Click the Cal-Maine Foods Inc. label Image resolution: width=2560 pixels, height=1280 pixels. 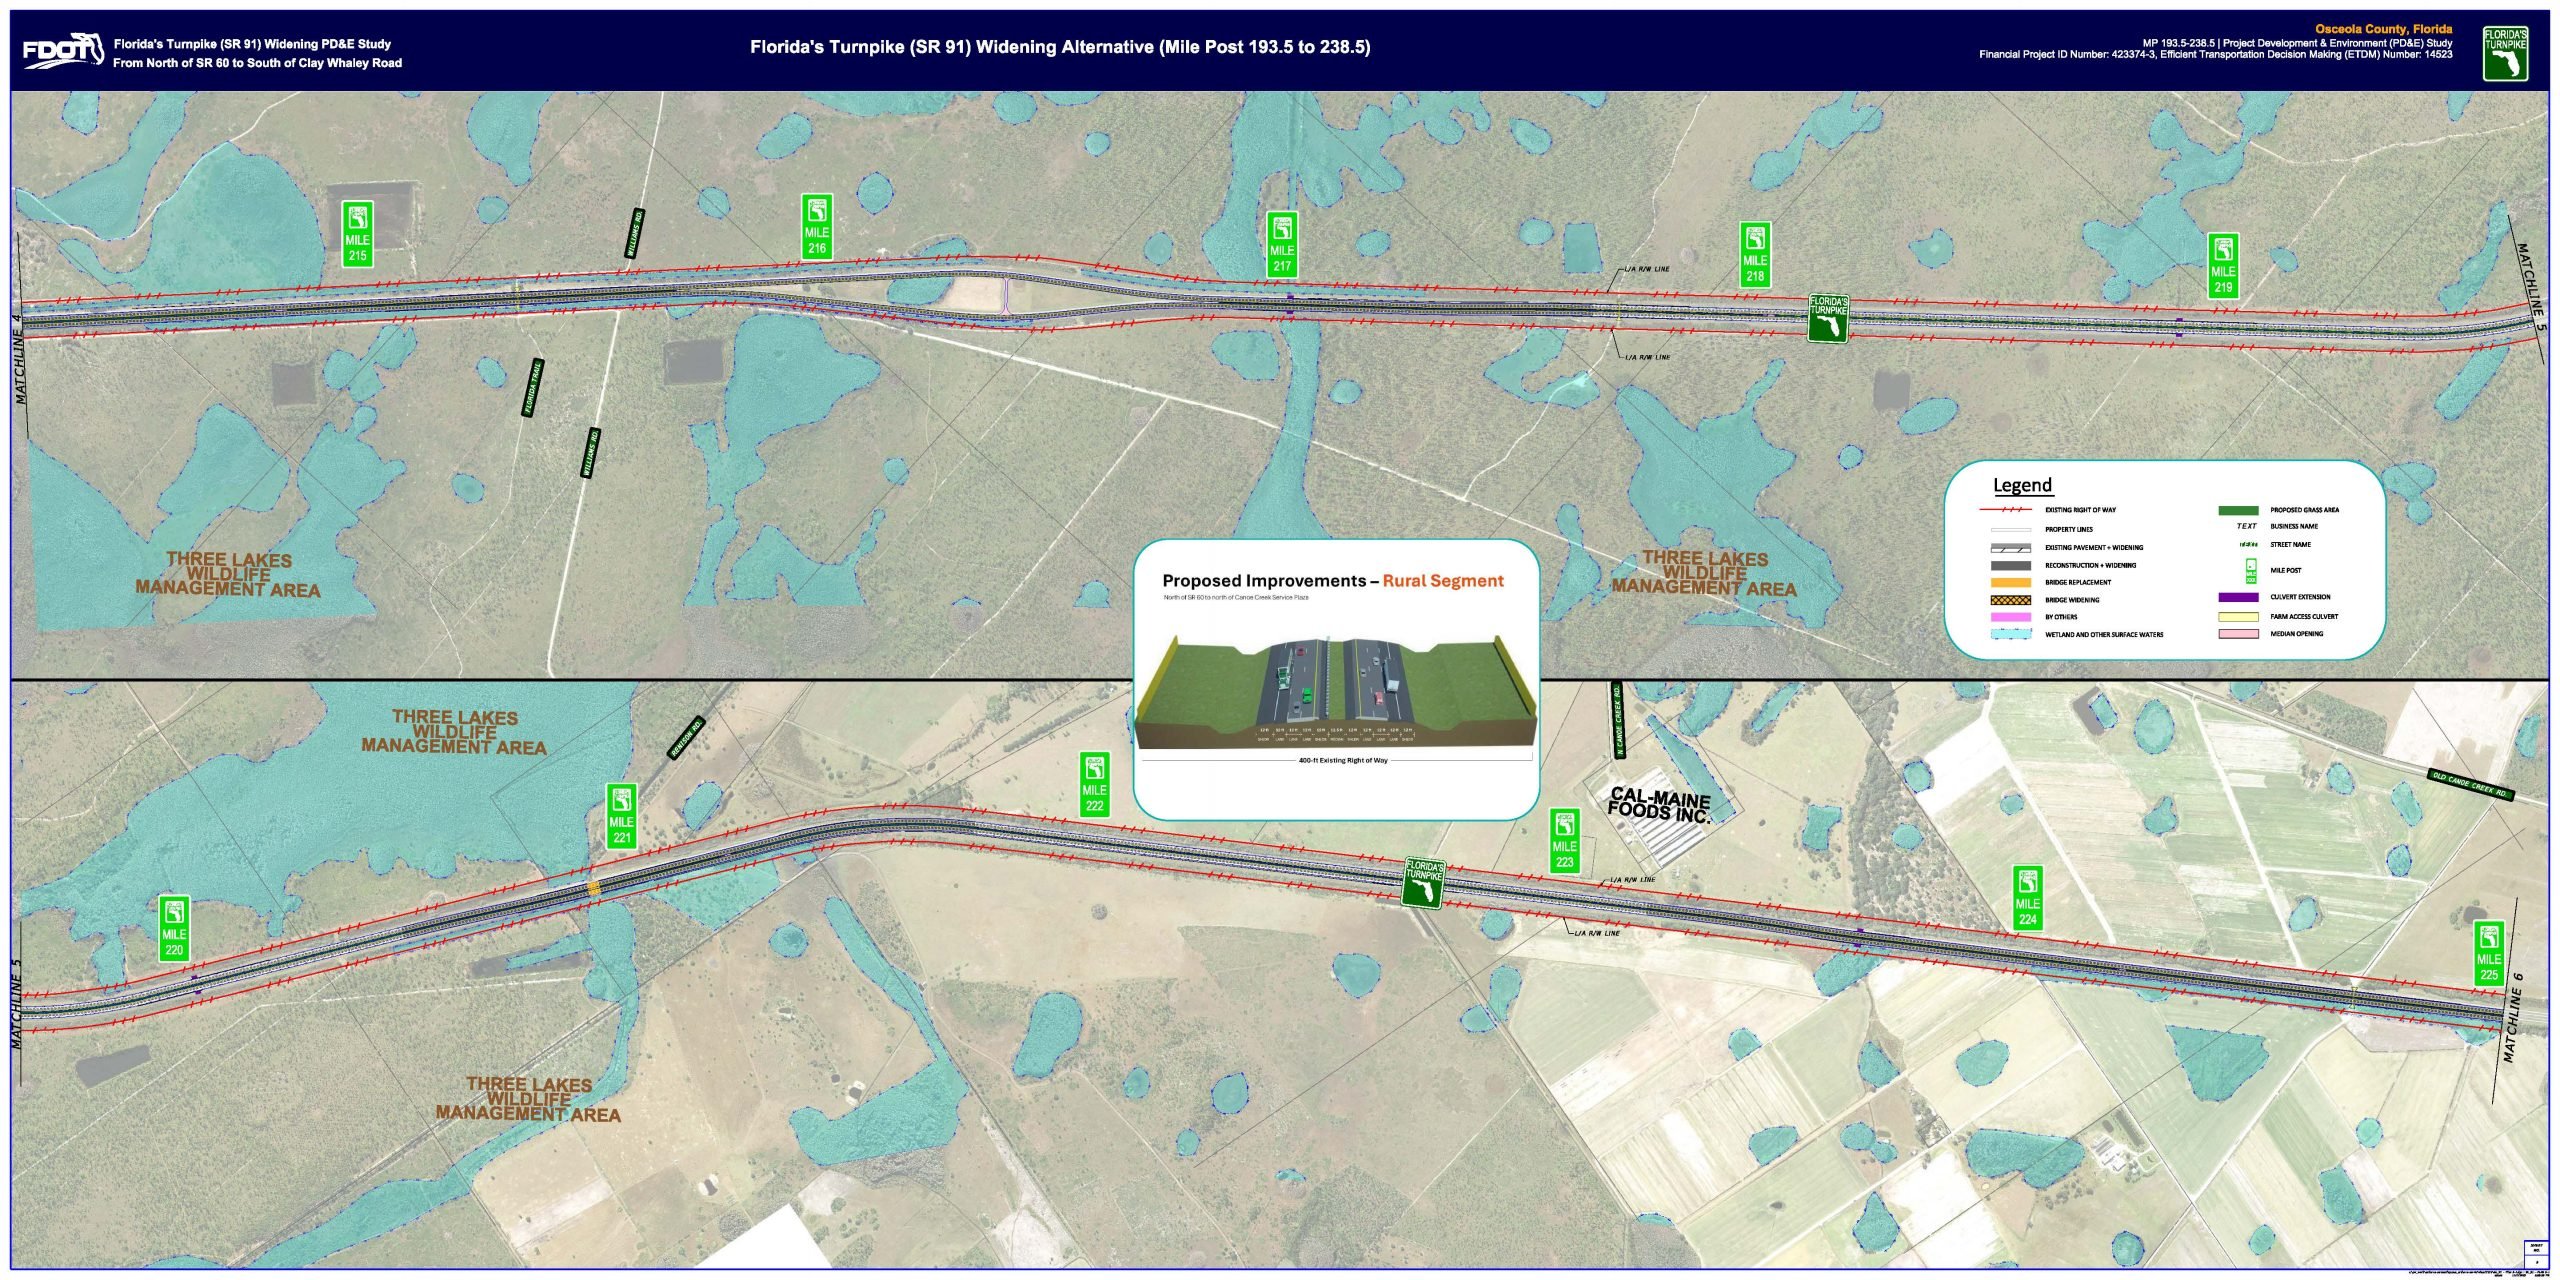pos(1659,805)
